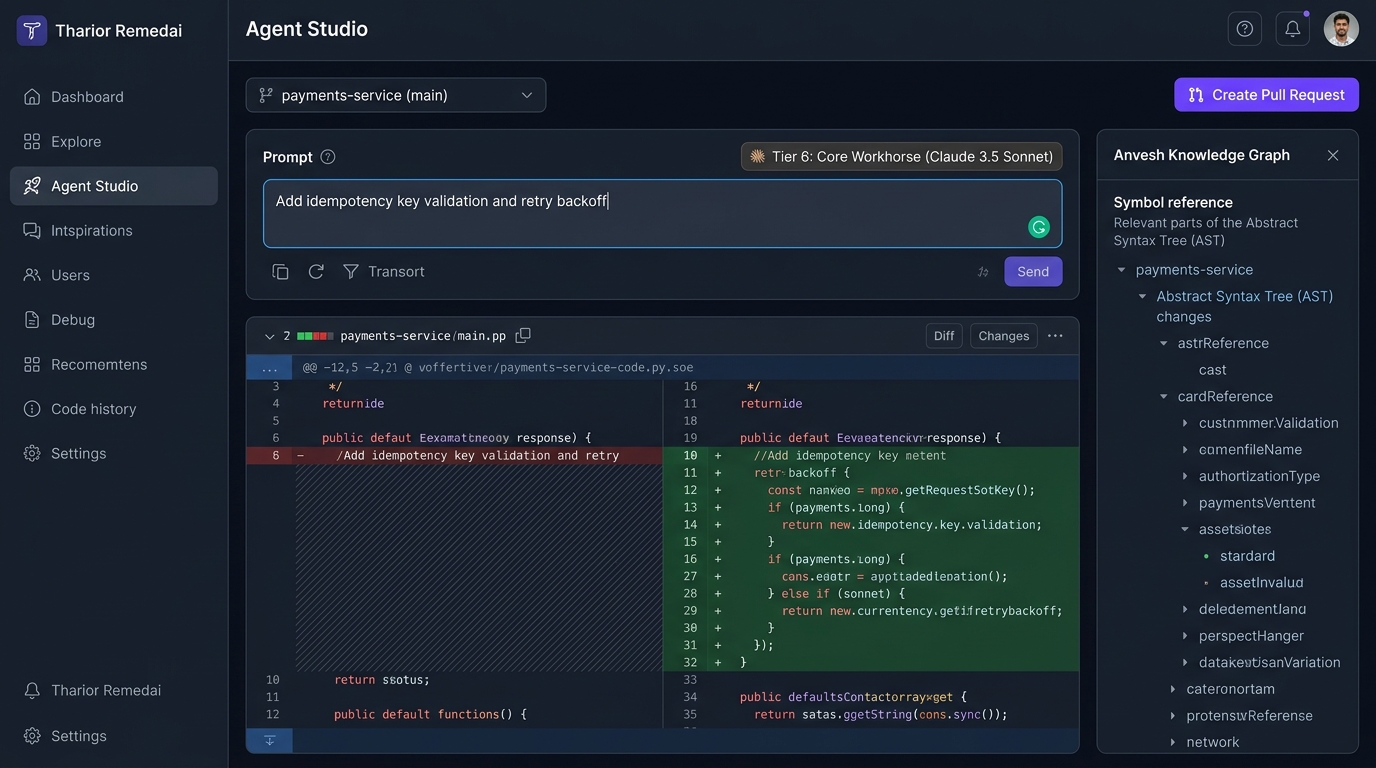Click inside the prompt text field

(x=662, y=214)
